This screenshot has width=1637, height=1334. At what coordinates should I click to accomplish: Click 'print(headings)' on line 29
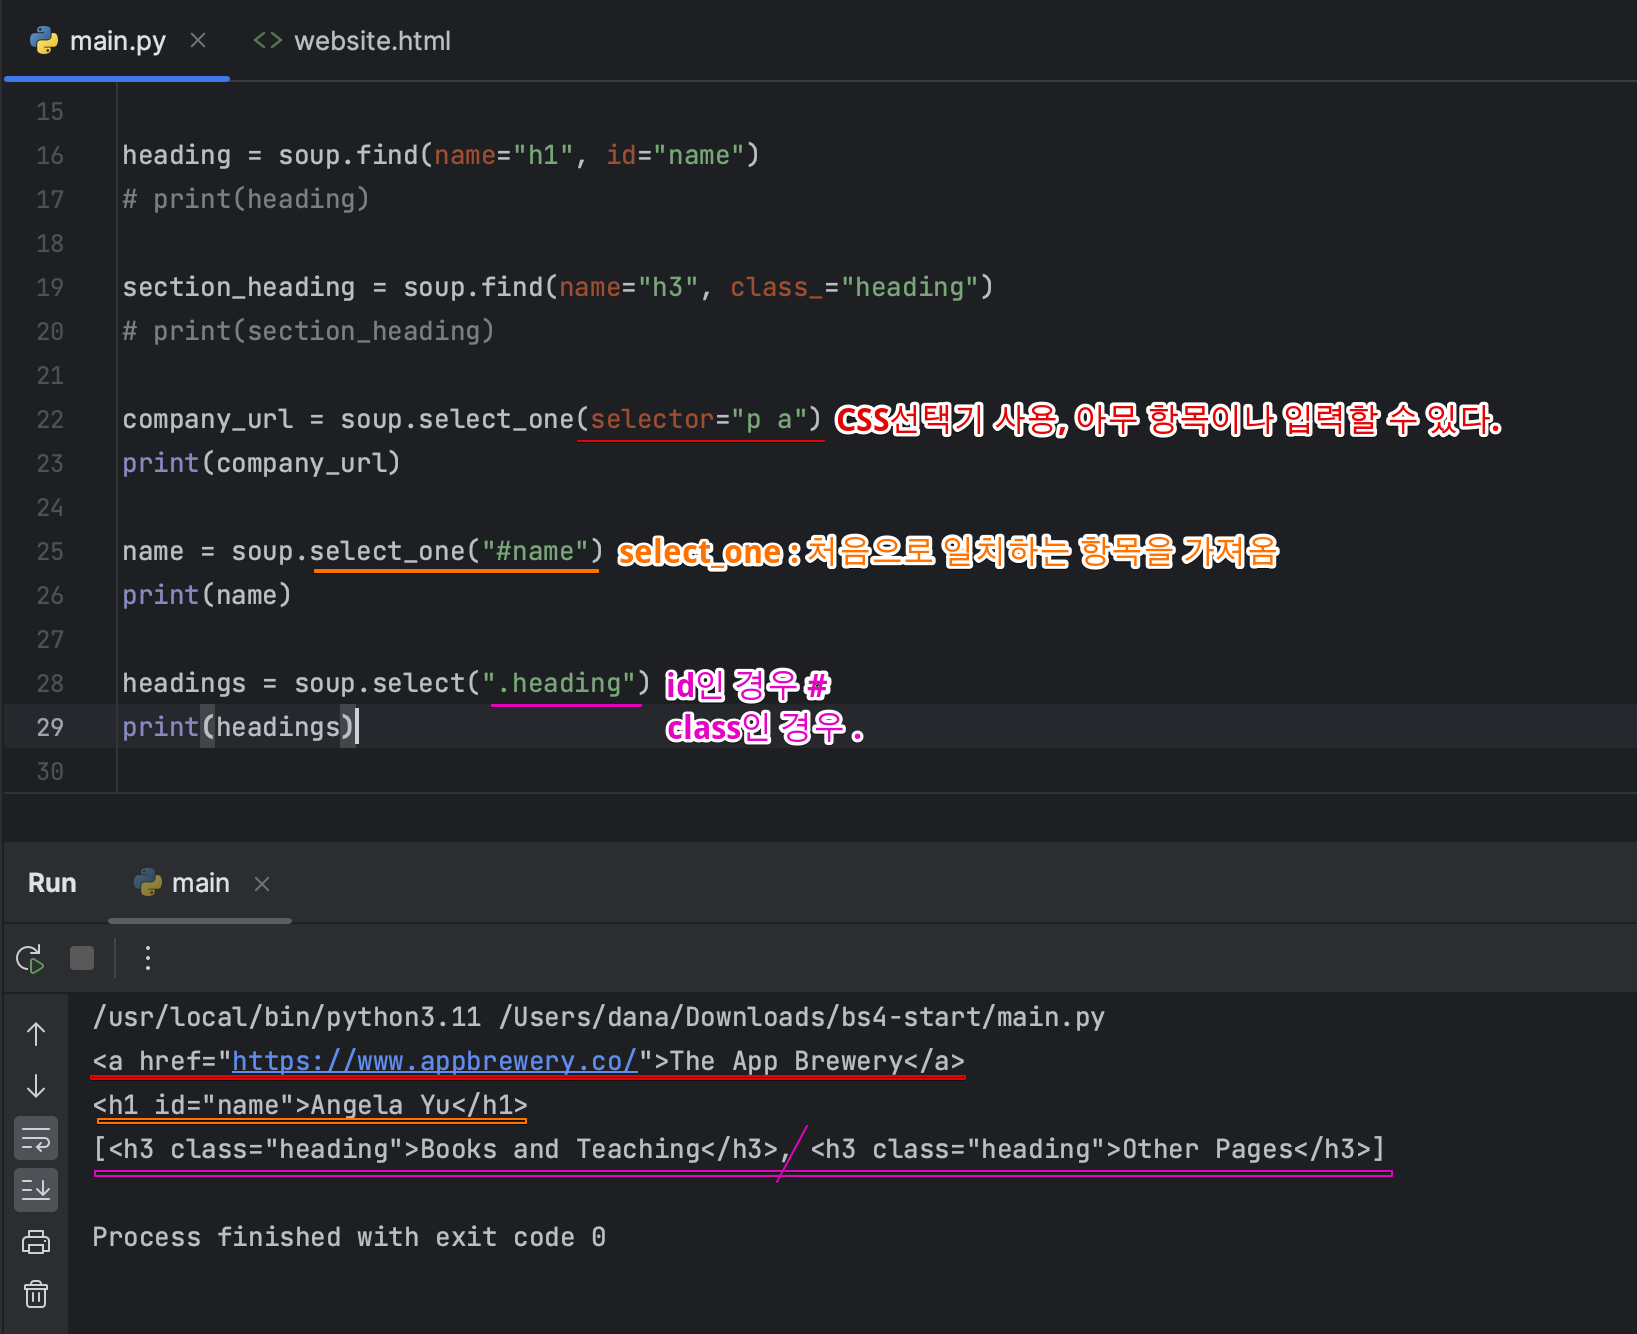tap(238, 727)
